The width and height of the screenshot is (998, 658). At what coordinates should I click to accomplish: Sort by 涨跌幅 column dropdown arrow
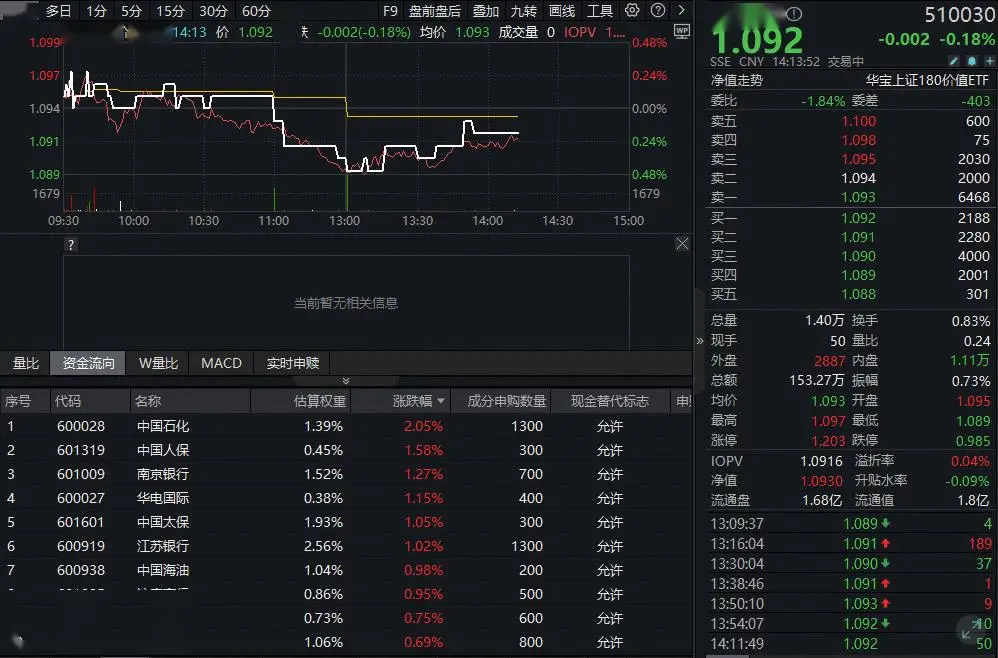[x=441, y=401]
